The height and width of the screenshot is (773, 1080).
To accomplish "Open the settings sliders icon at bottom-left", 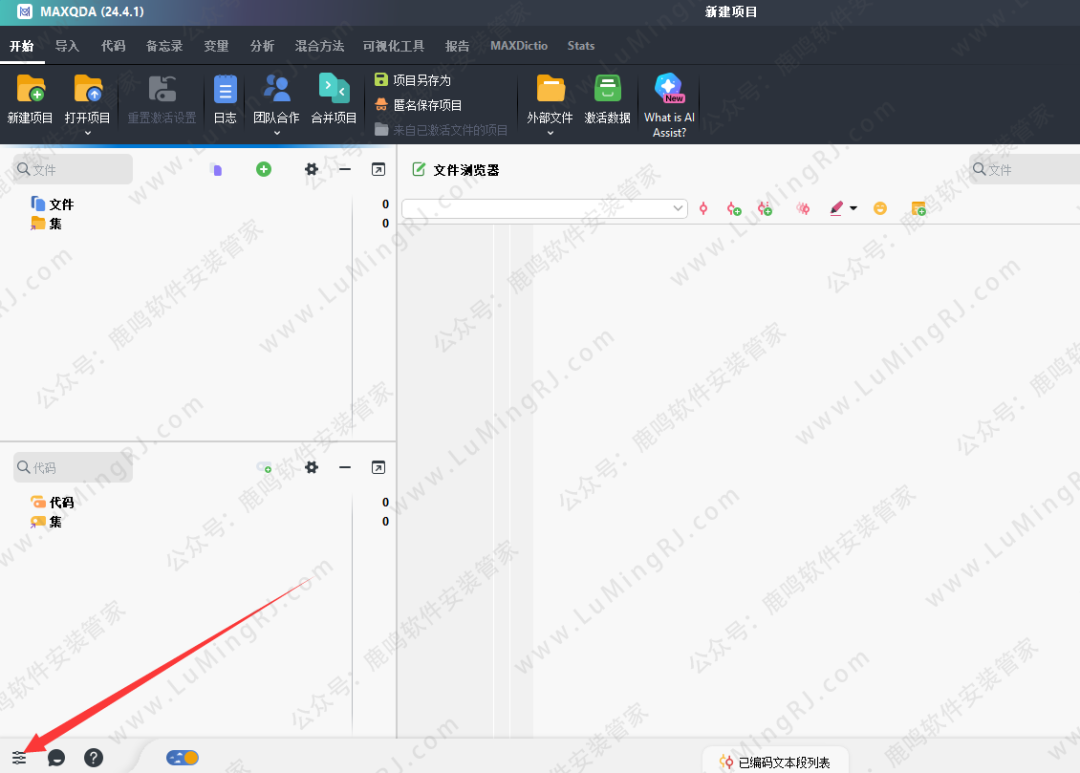I will coord(19,758).
